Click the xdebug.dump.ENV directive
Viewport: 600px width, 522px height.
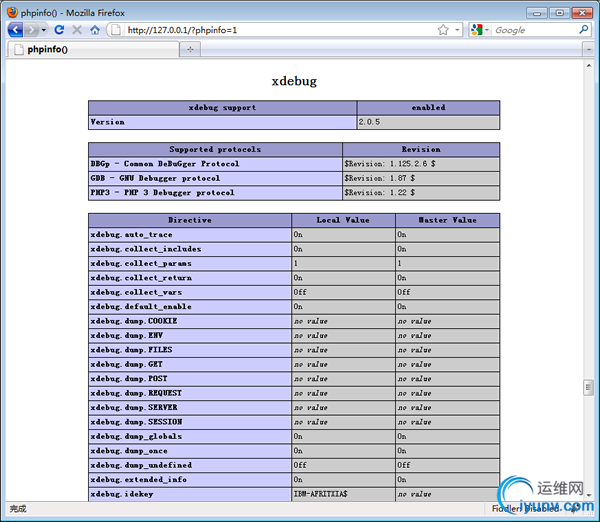click(190, 336)
